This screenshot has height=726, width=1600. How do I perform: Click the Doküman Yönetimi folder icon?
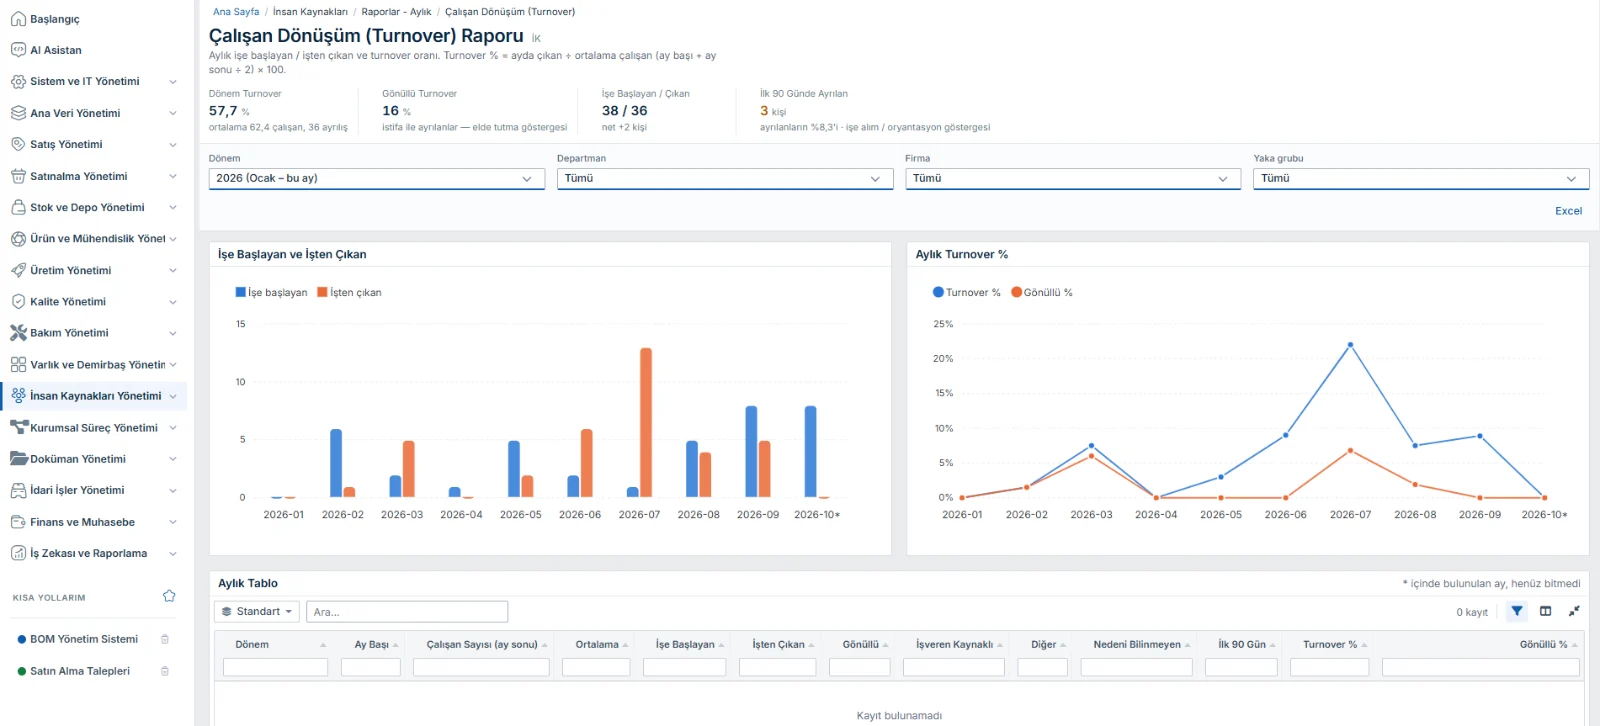pyautogui.click(x=18, y=459)
